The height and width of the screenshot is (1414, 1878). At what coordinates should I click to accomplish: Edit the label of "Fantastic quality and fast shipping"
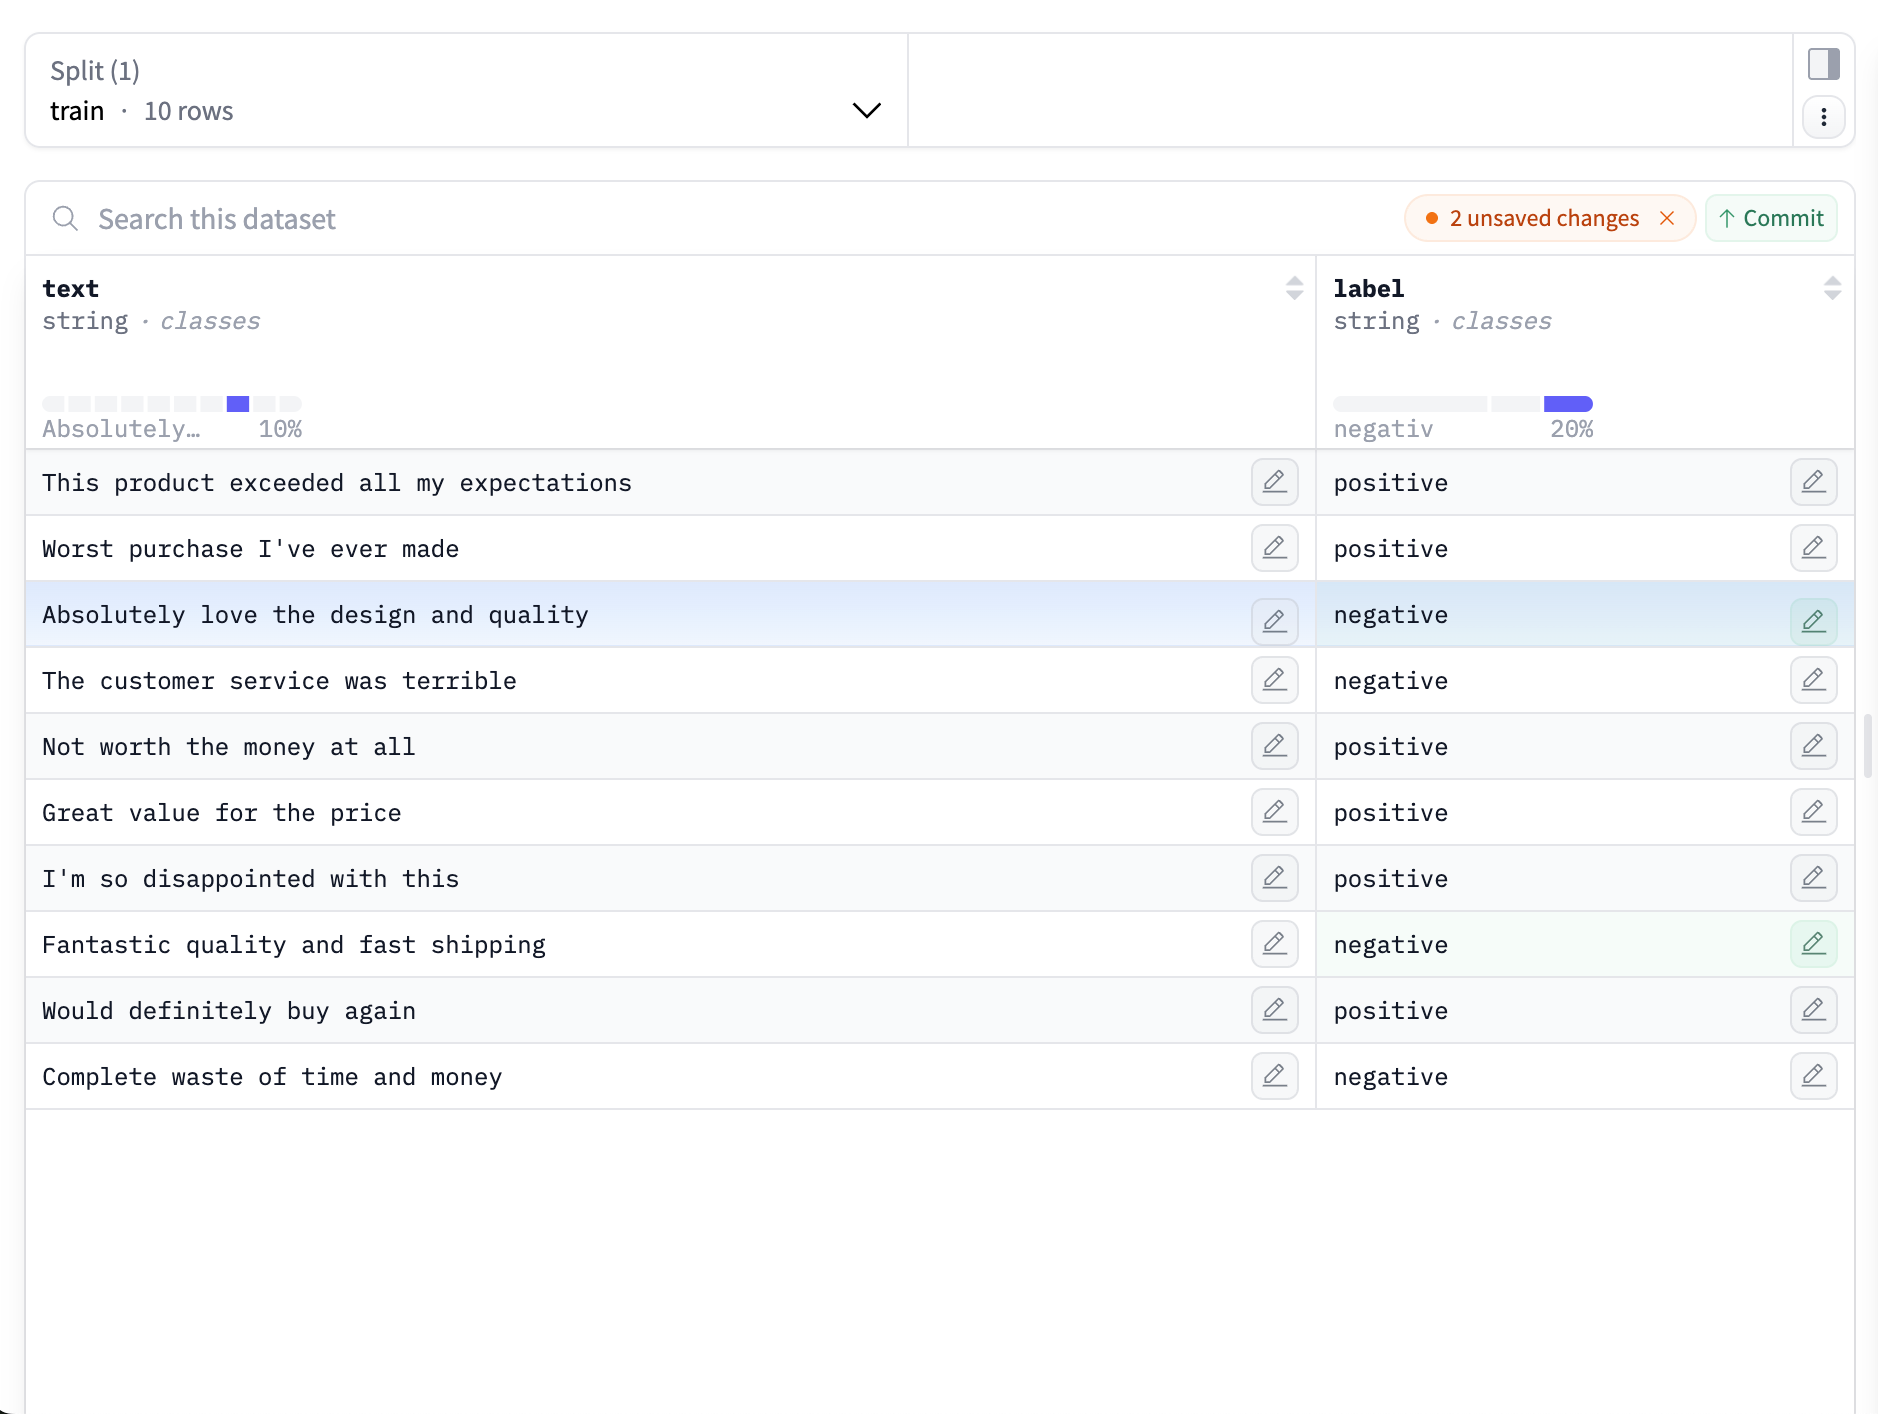click(1813, 943)
